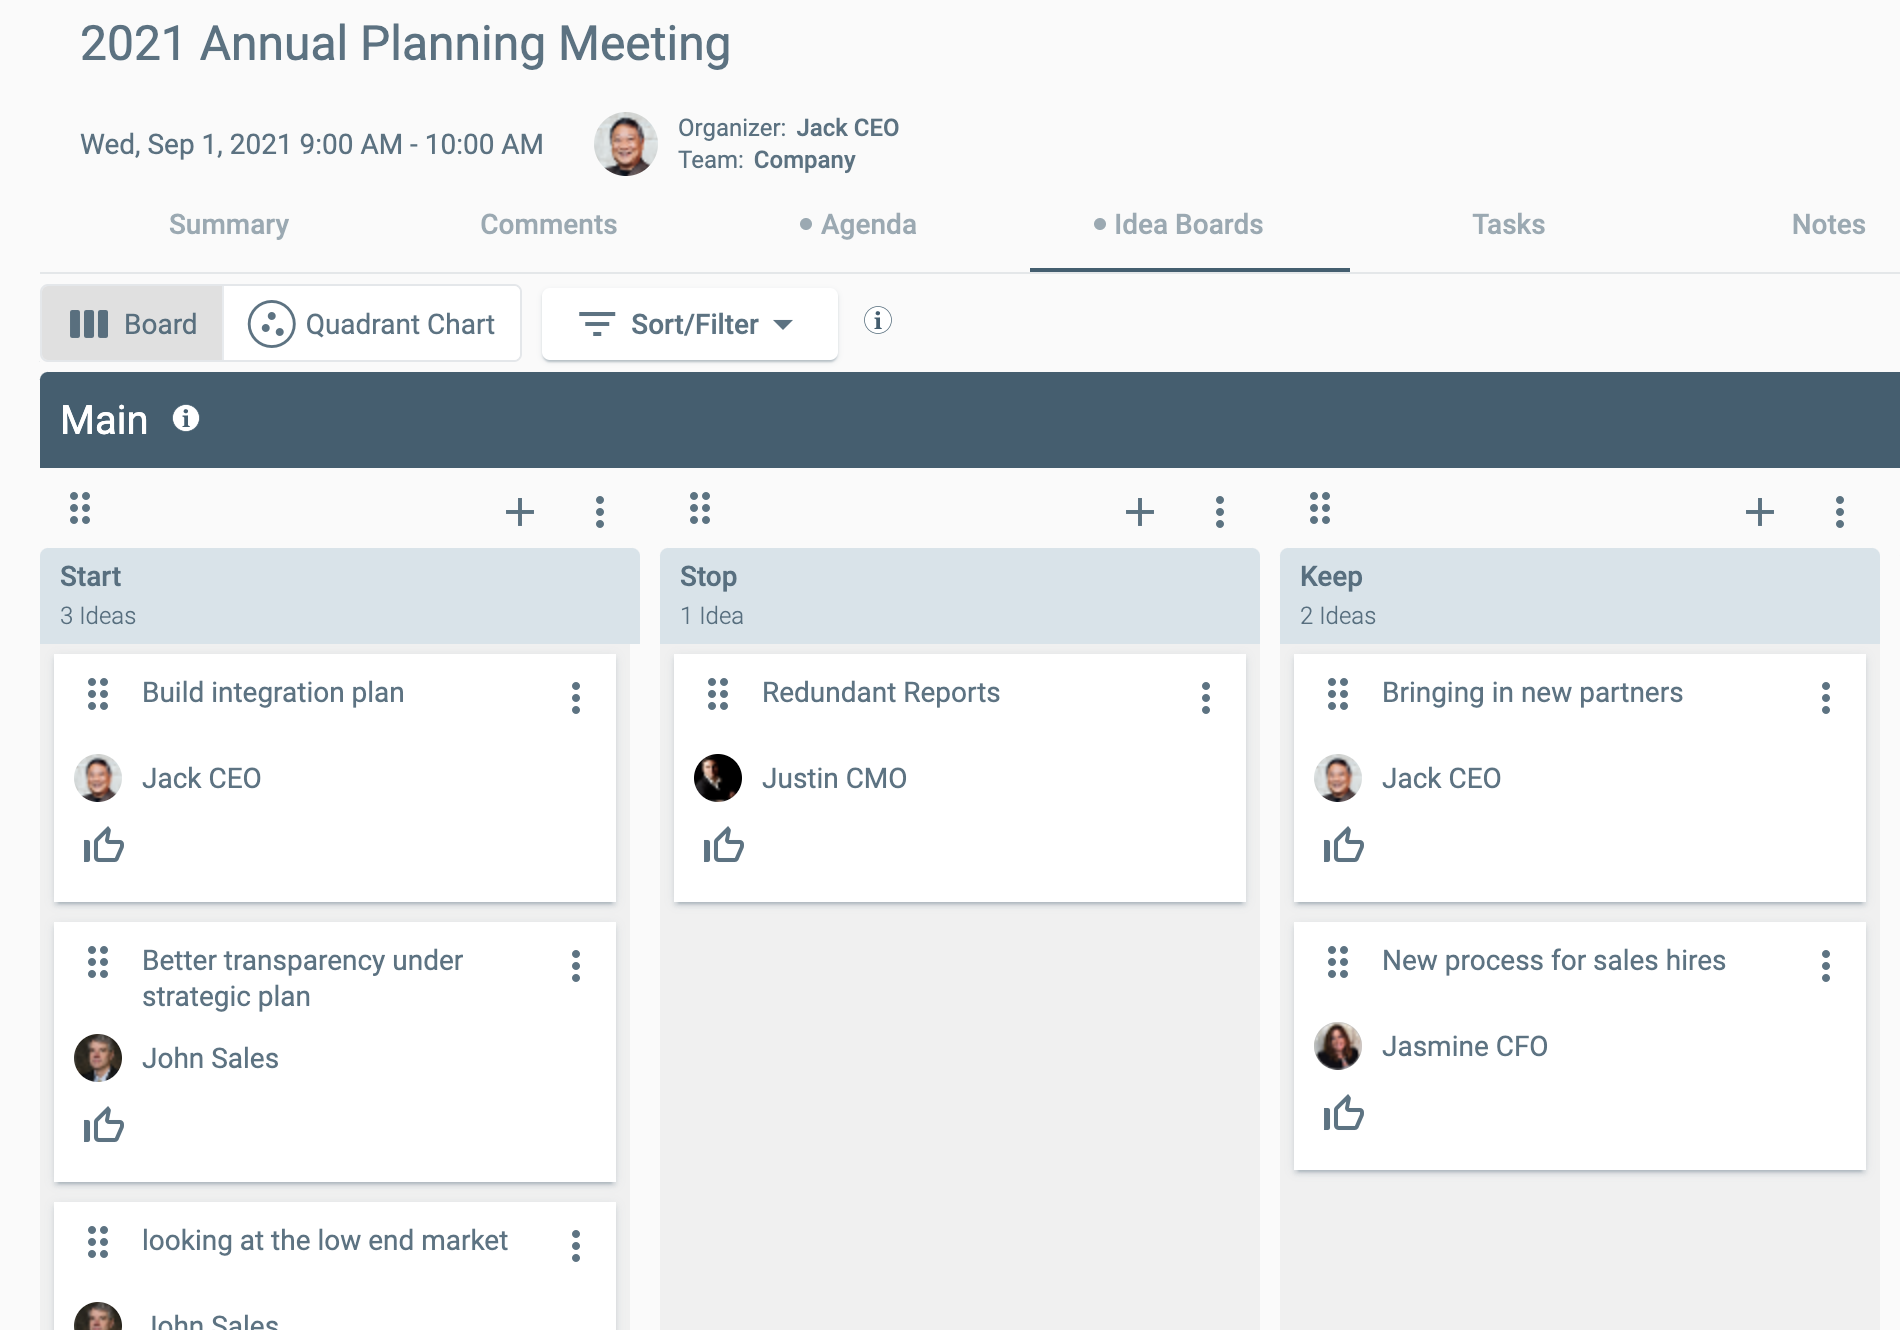Viewport: 1900px width, 1330px height.
Task: Open Start column options menu
Action: point(599,512)
